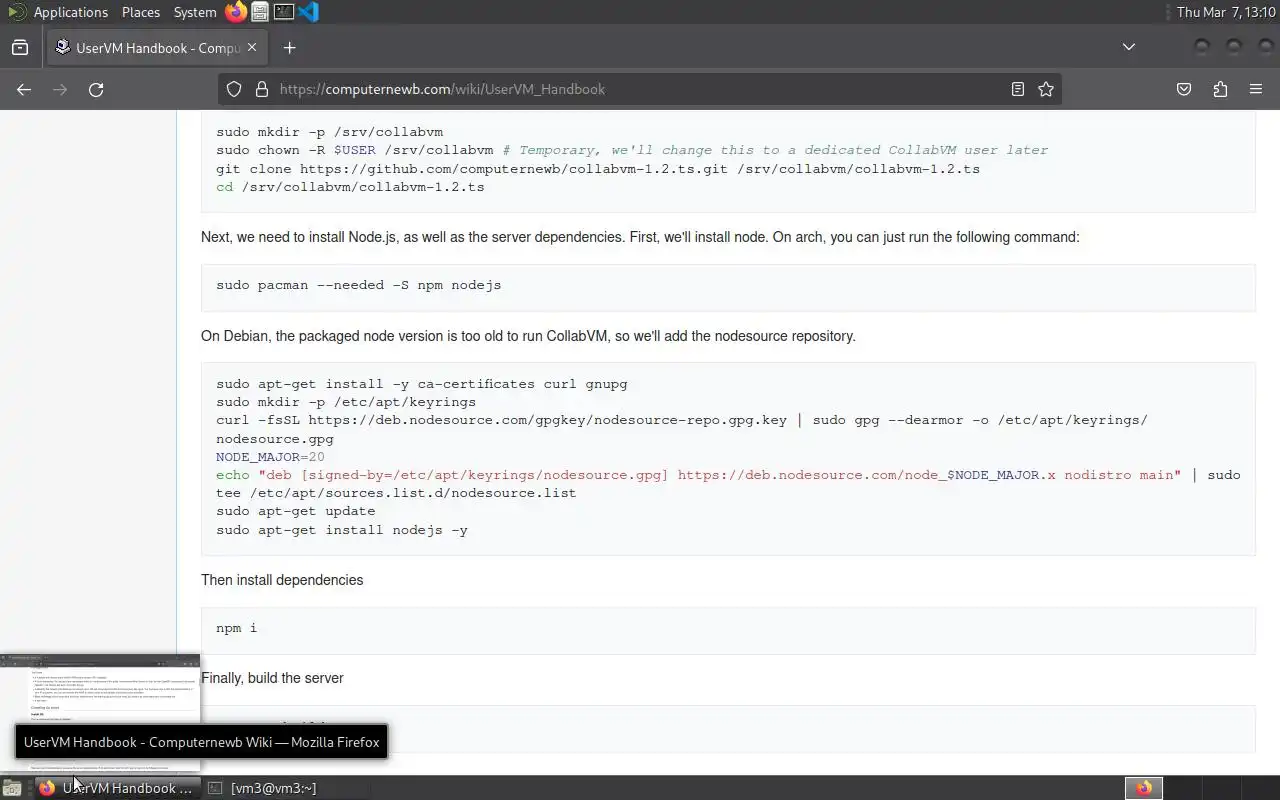Reload the current page
The width and height of the screenshot is (1280, 800).
(x=96, y=89)
